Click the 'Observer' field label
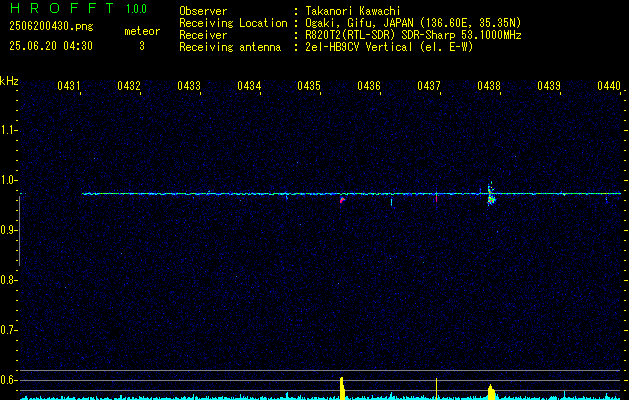The width and height of the screenshot is (629, 400). pyautogui.click(x=203, y=11)
